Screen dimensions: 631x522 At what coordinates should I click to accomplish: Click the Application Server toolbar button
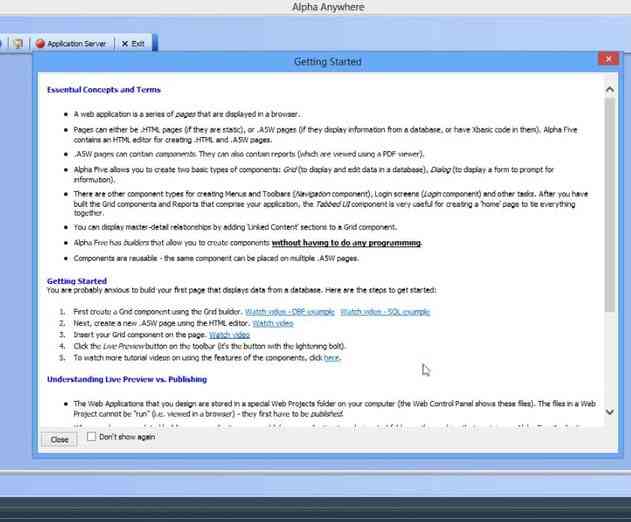click(71, 43)
